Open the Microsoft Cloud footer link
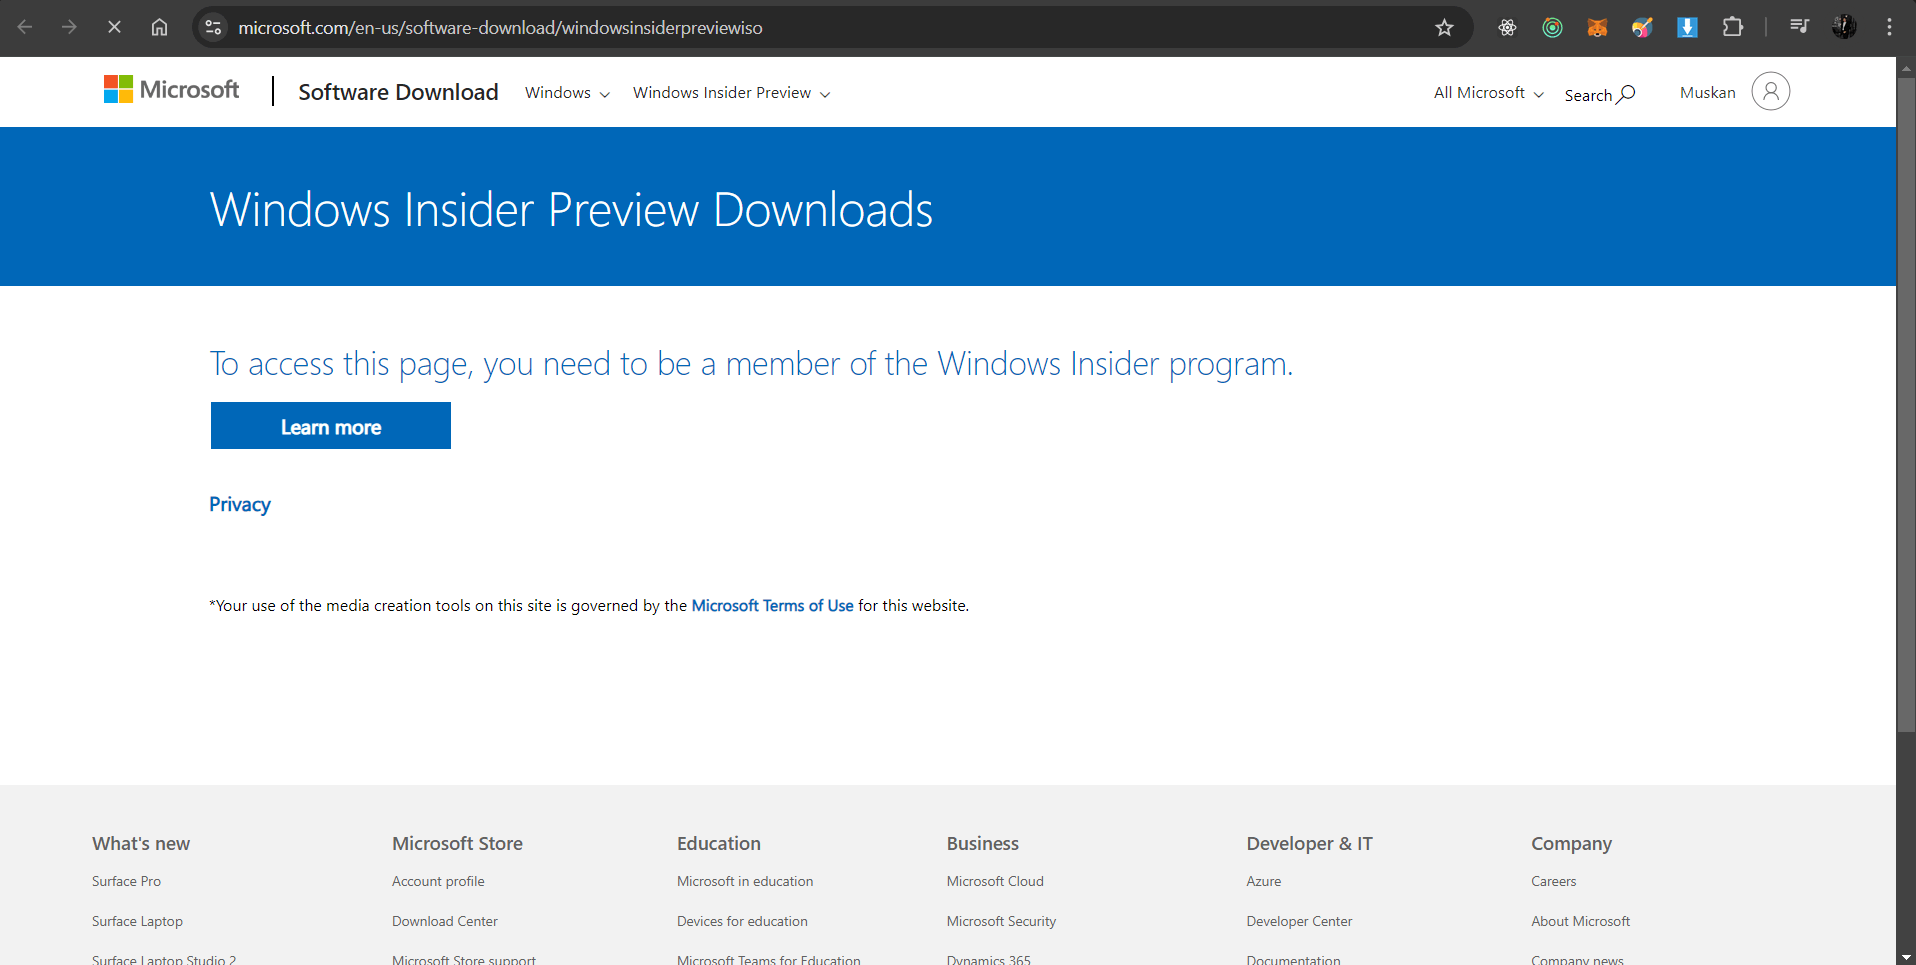Image resolution: width=1916 pixels, height=965 pixels. coord(995,881)
